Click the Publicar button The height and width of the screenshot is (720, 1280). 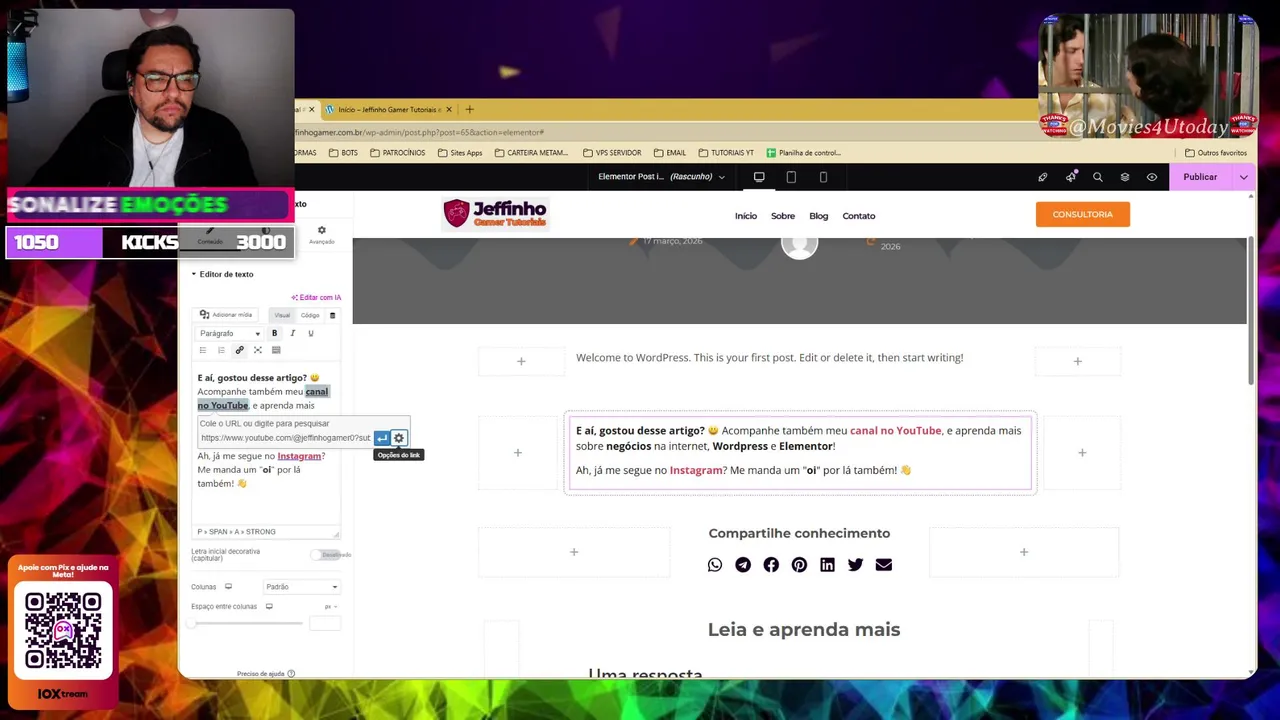coord(1200,177)
